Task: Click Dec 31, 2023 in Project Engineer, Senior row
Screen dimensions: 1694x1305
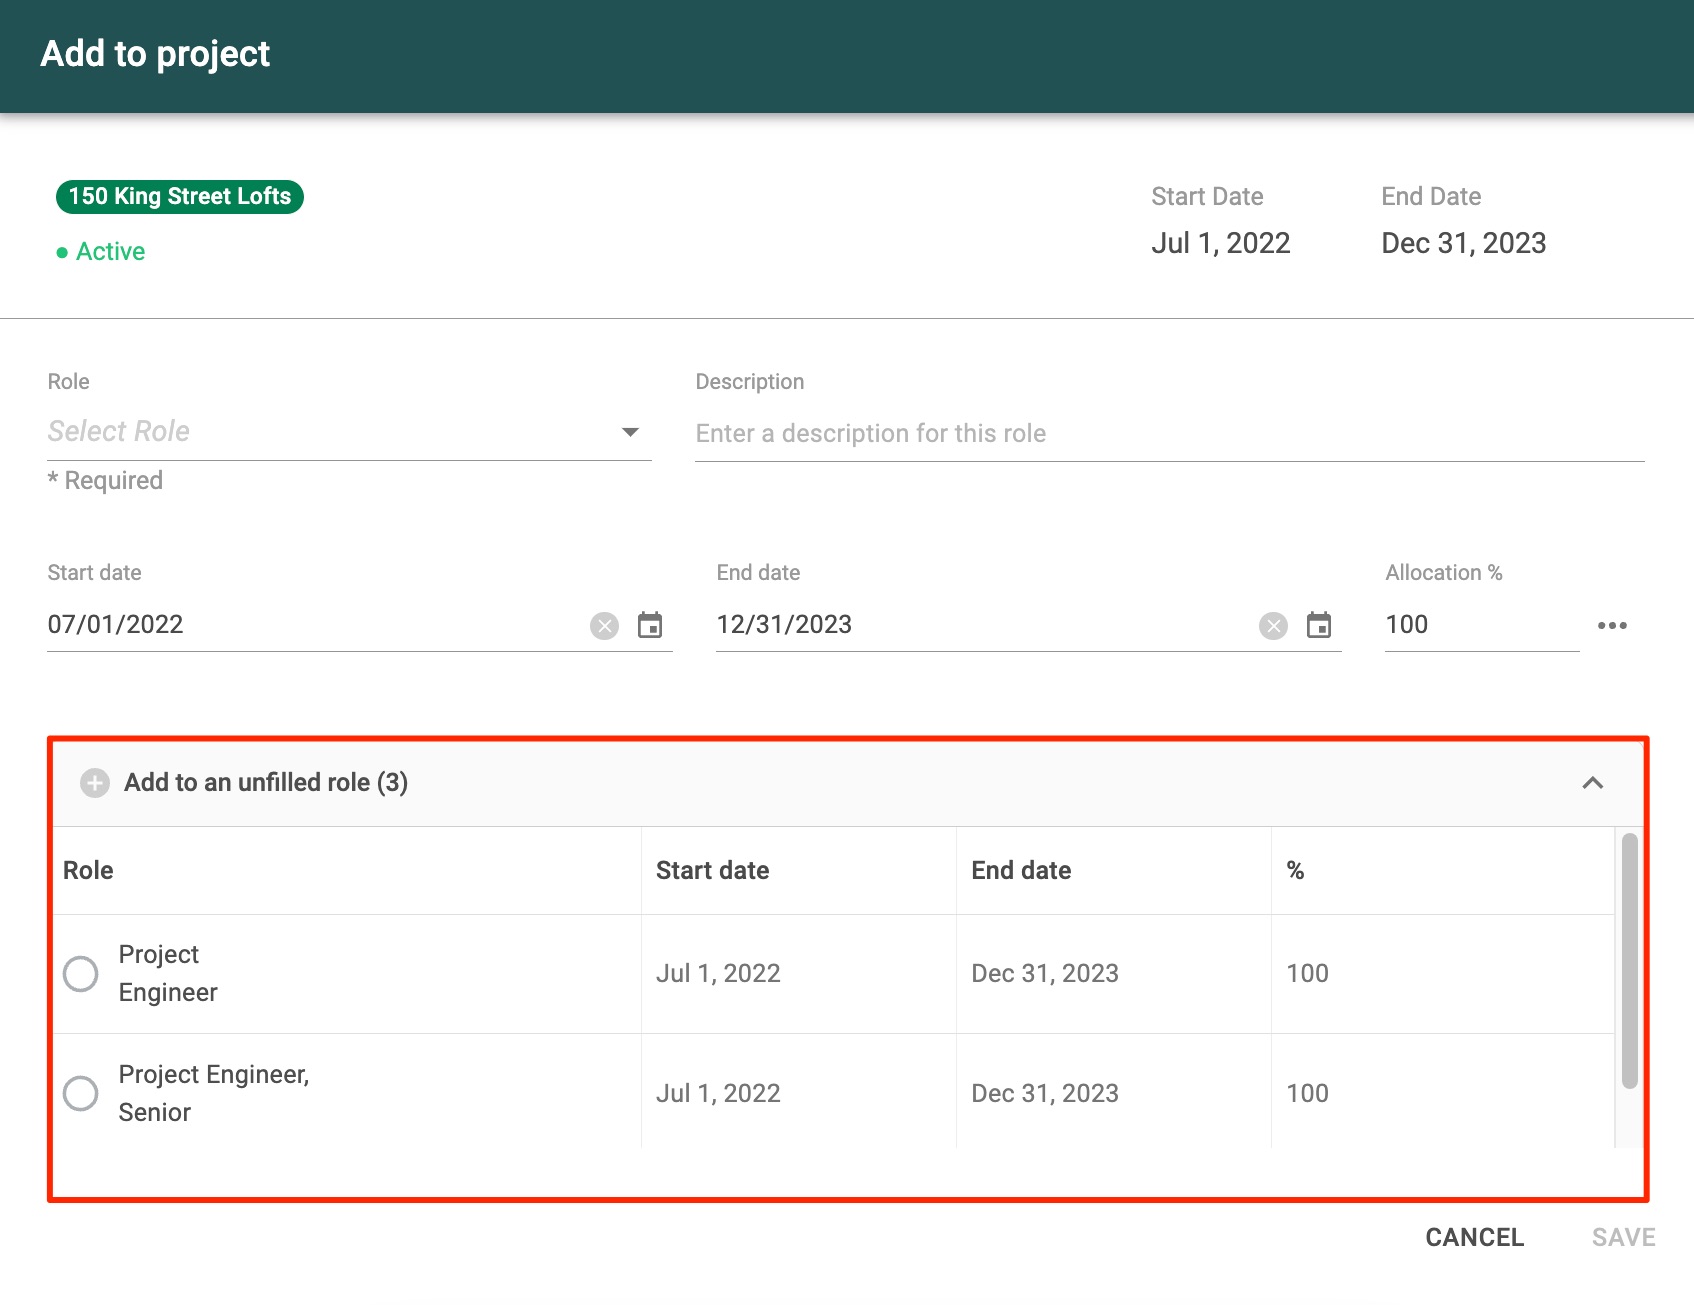Action: (1045, 1093)
